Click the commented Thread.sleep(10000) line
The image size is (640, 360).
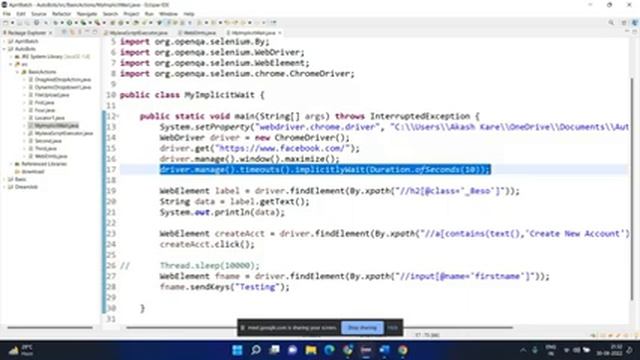click(x=209, y=265)
